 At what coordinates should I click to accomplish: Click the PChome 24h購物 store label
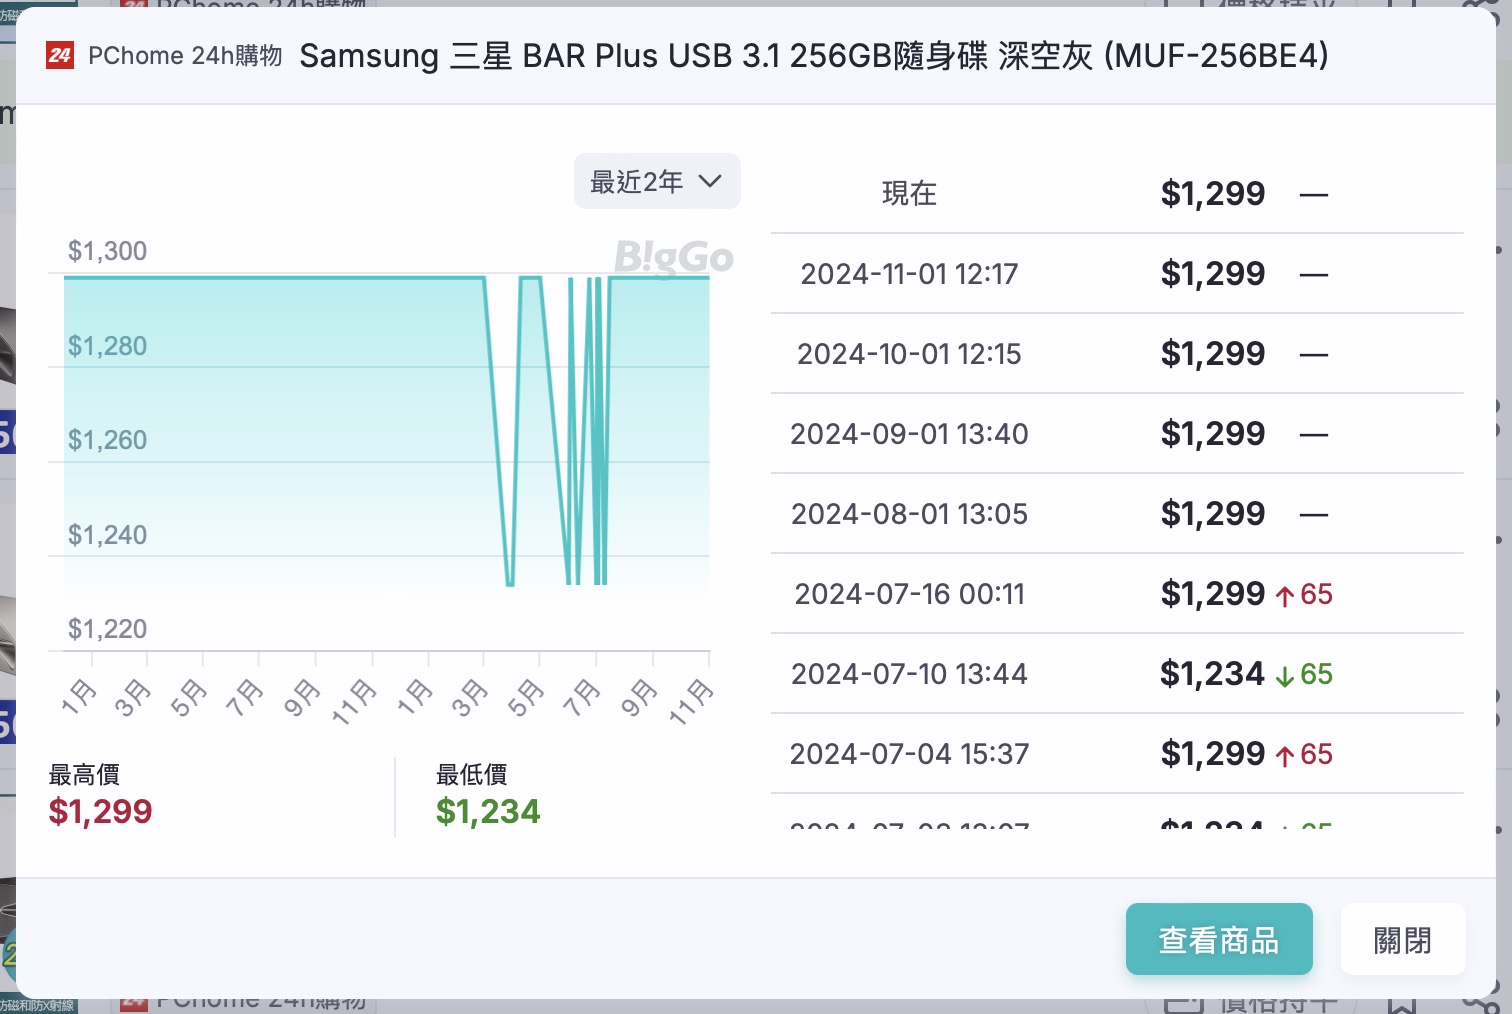pos(185,56)
